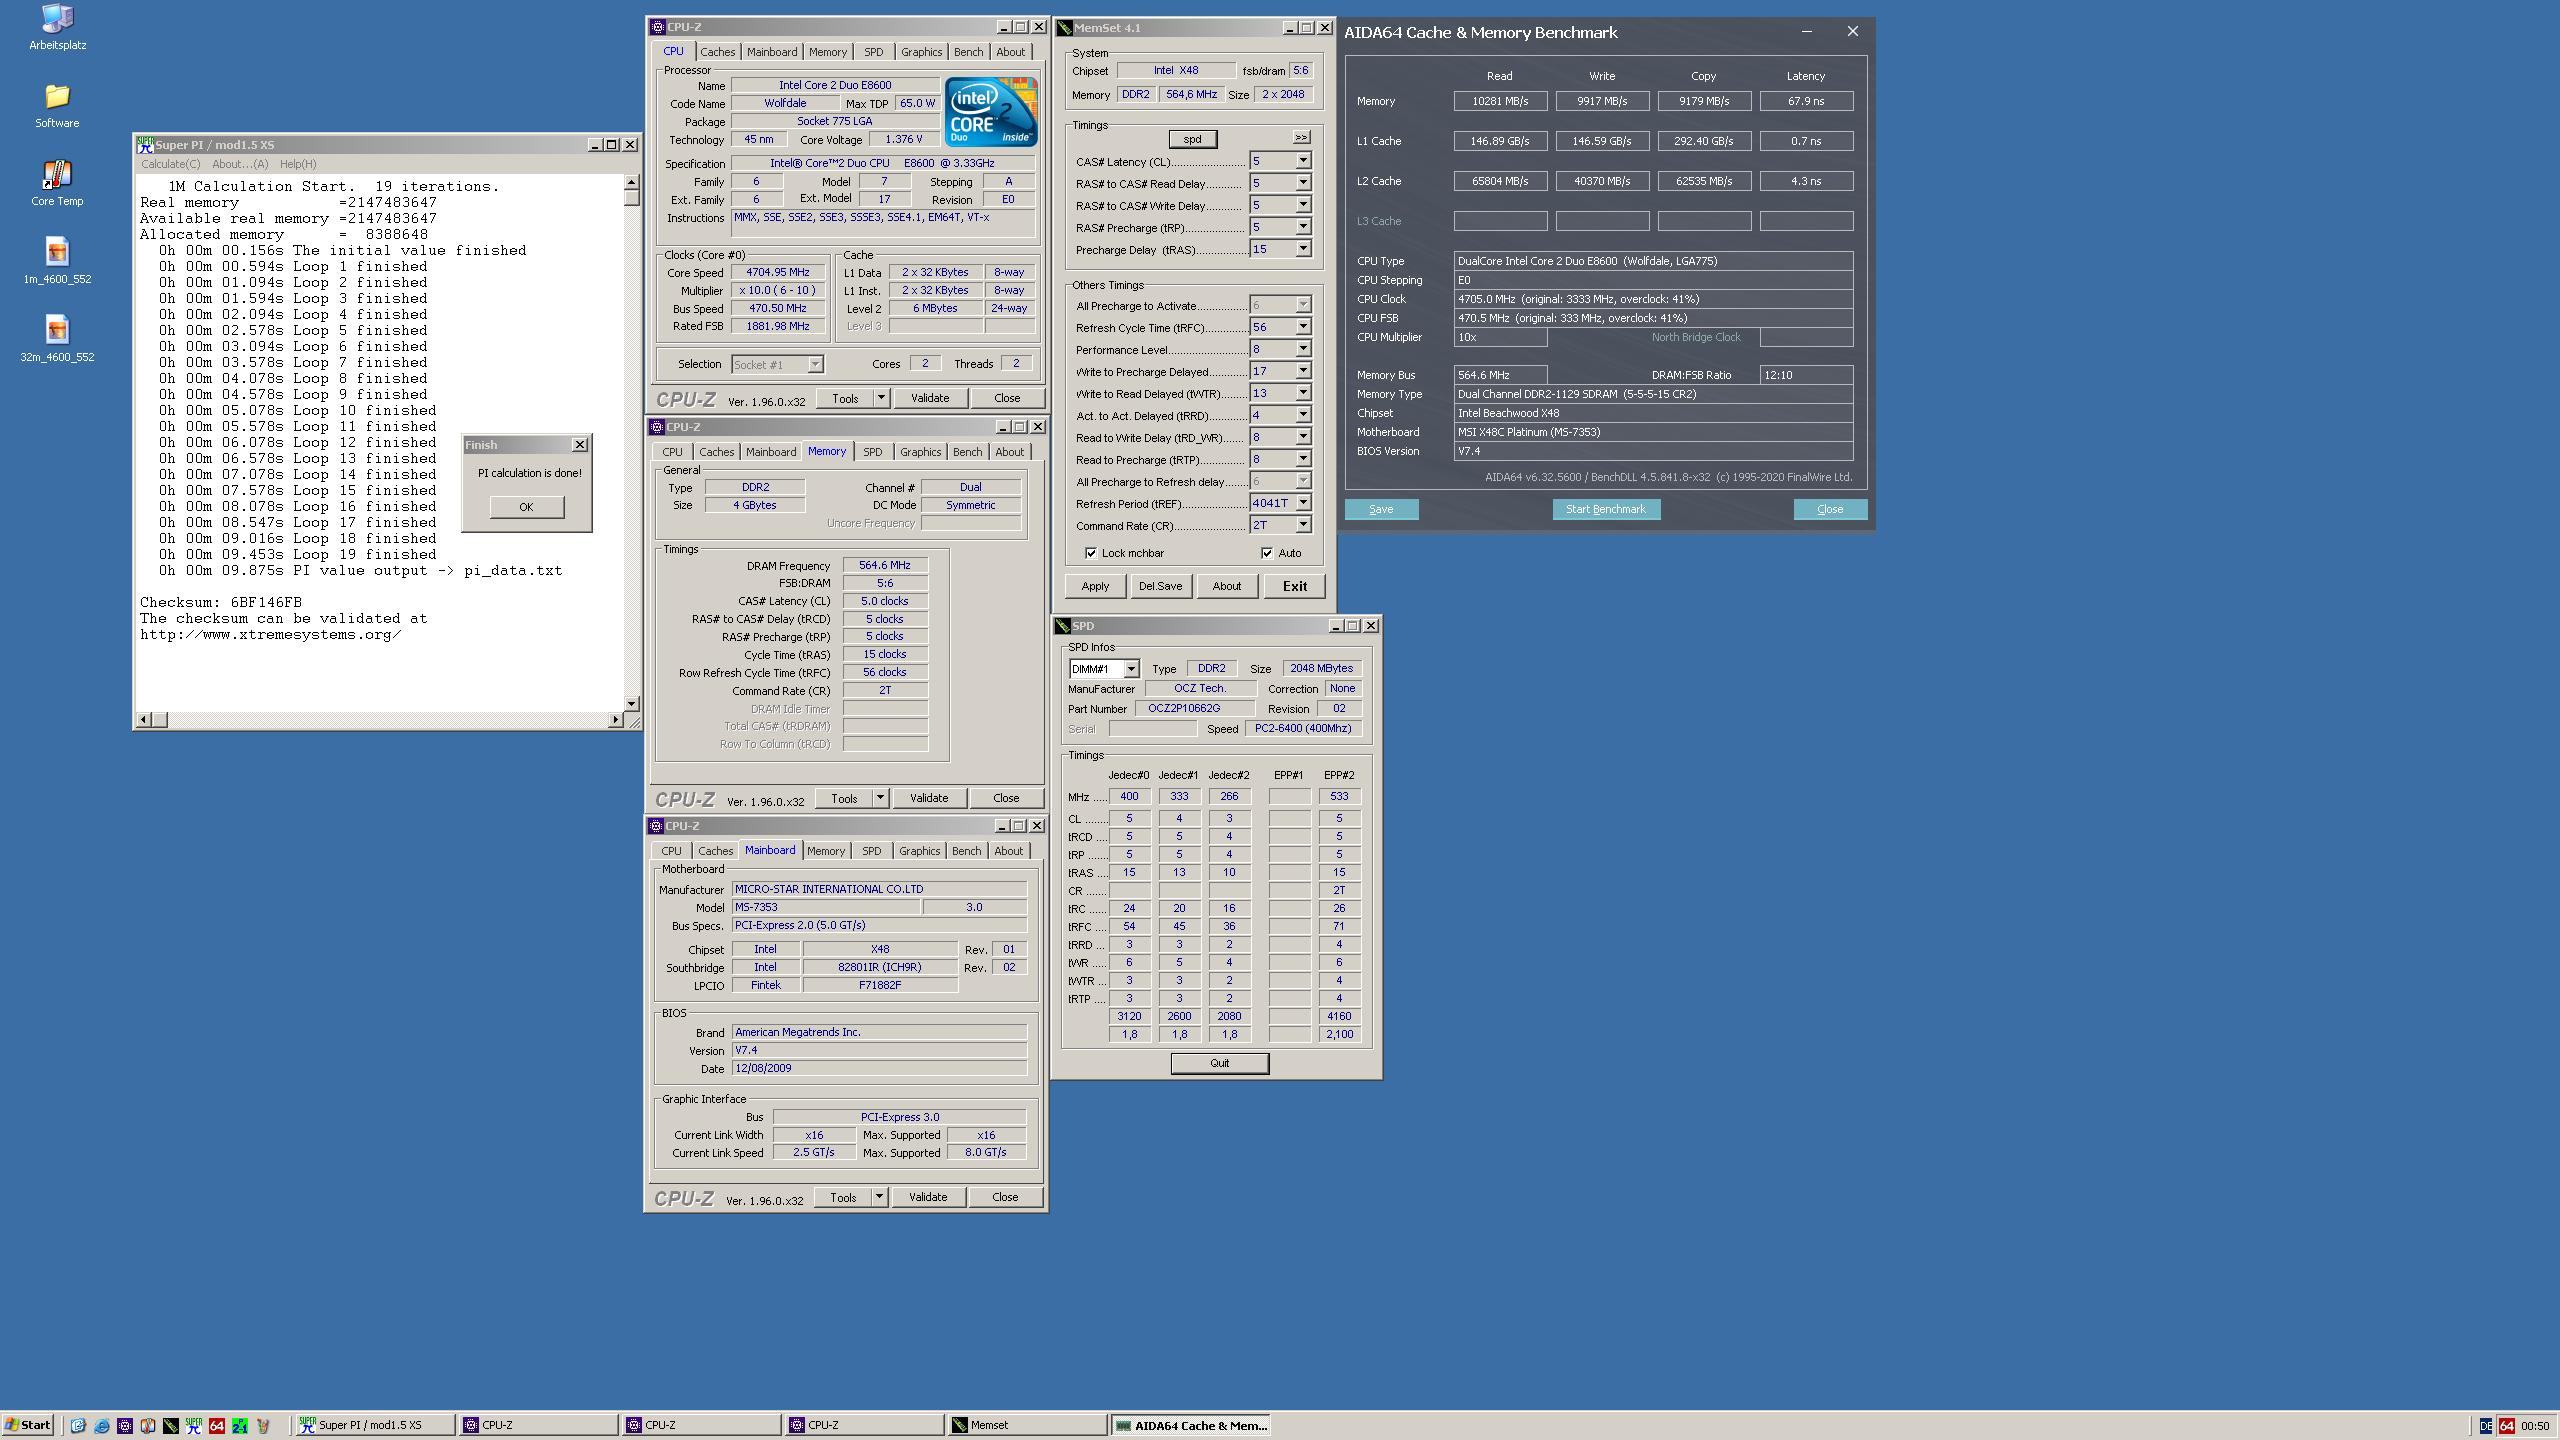Click AIDA64 system tray icon
Viewport: 2560px width, 1440px height.
pyautogui.click(x=2507, y=1426)
